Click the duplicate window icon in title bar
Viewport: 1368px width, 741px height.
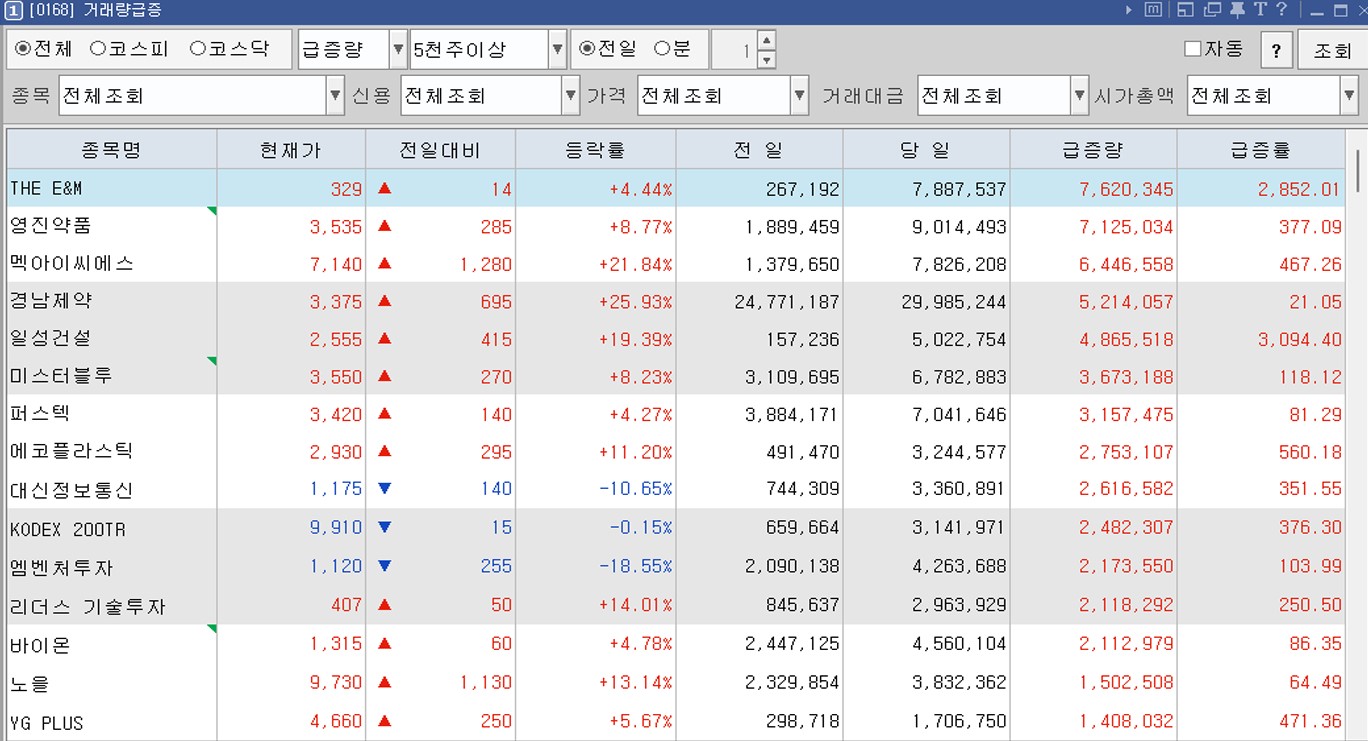1213,10
